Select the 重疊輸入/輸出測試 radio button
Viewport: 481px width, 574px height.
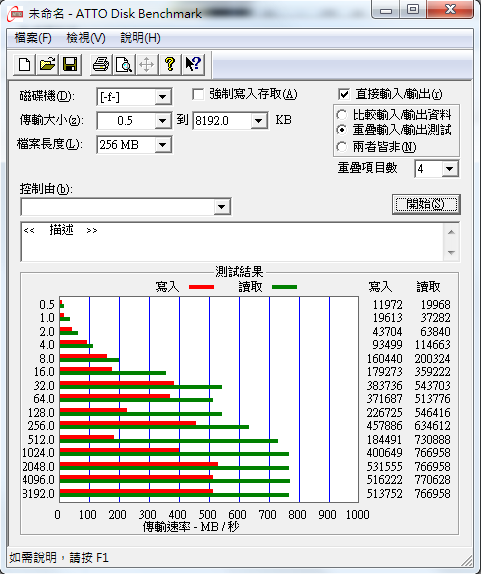click(x=342, y=130)
